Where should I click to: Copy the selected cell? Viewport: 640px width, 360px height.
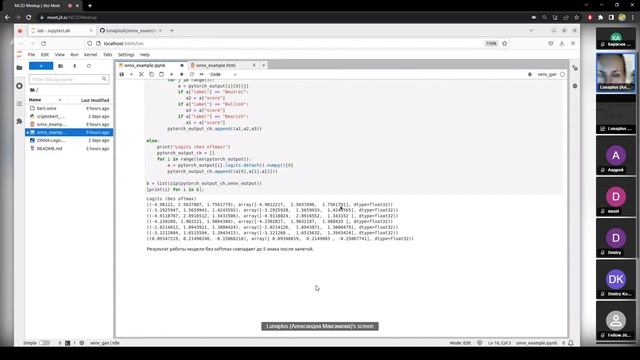pos(151,74)
